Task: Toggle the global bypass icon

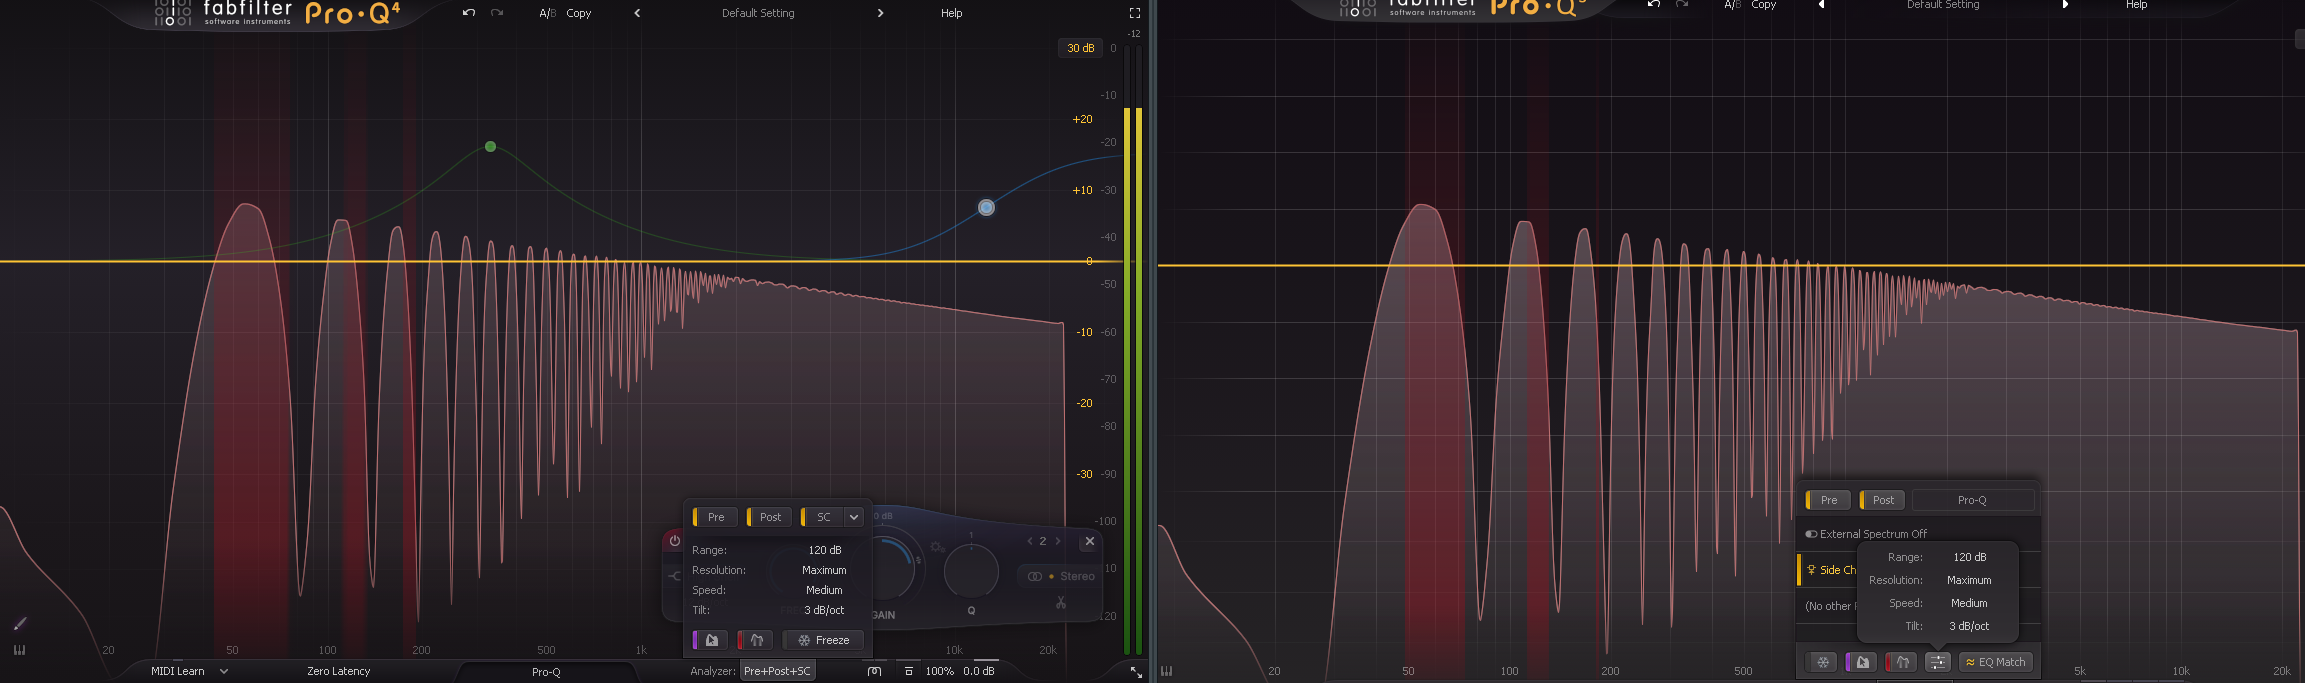Action: pyautogui.click(x=875, y=671)
